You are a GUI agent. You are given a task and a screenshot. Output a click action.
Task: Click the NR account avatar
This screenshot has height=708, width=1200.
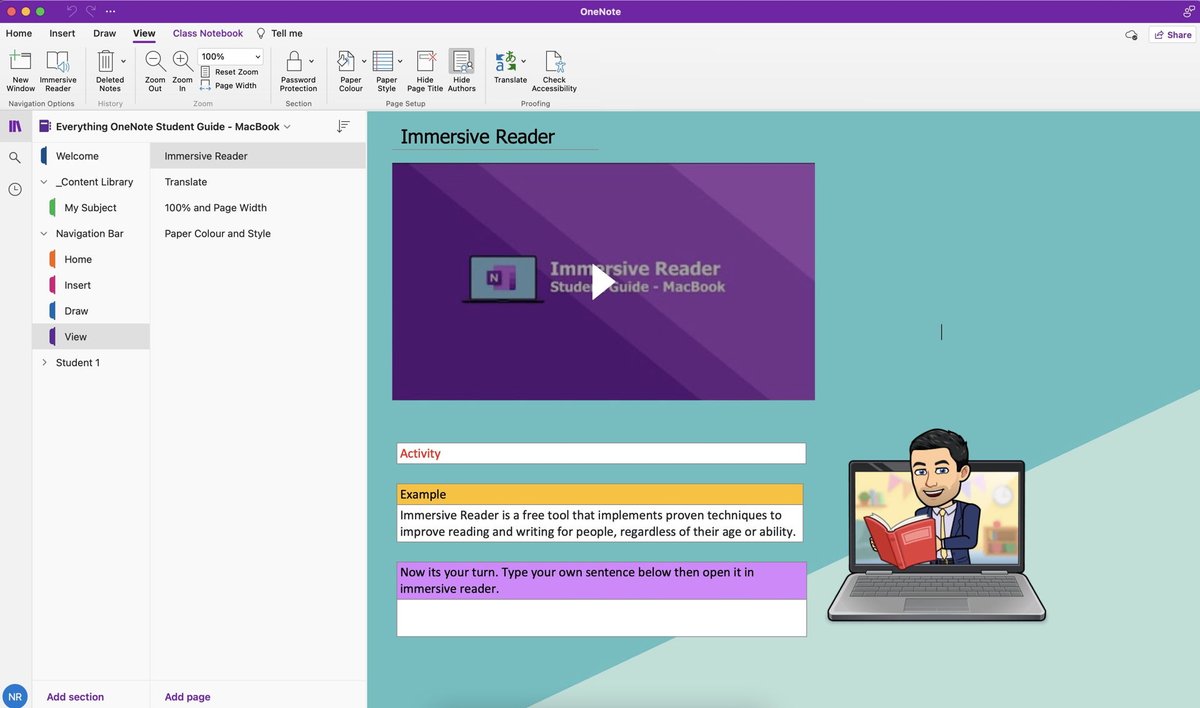click(x=15, y=697)
